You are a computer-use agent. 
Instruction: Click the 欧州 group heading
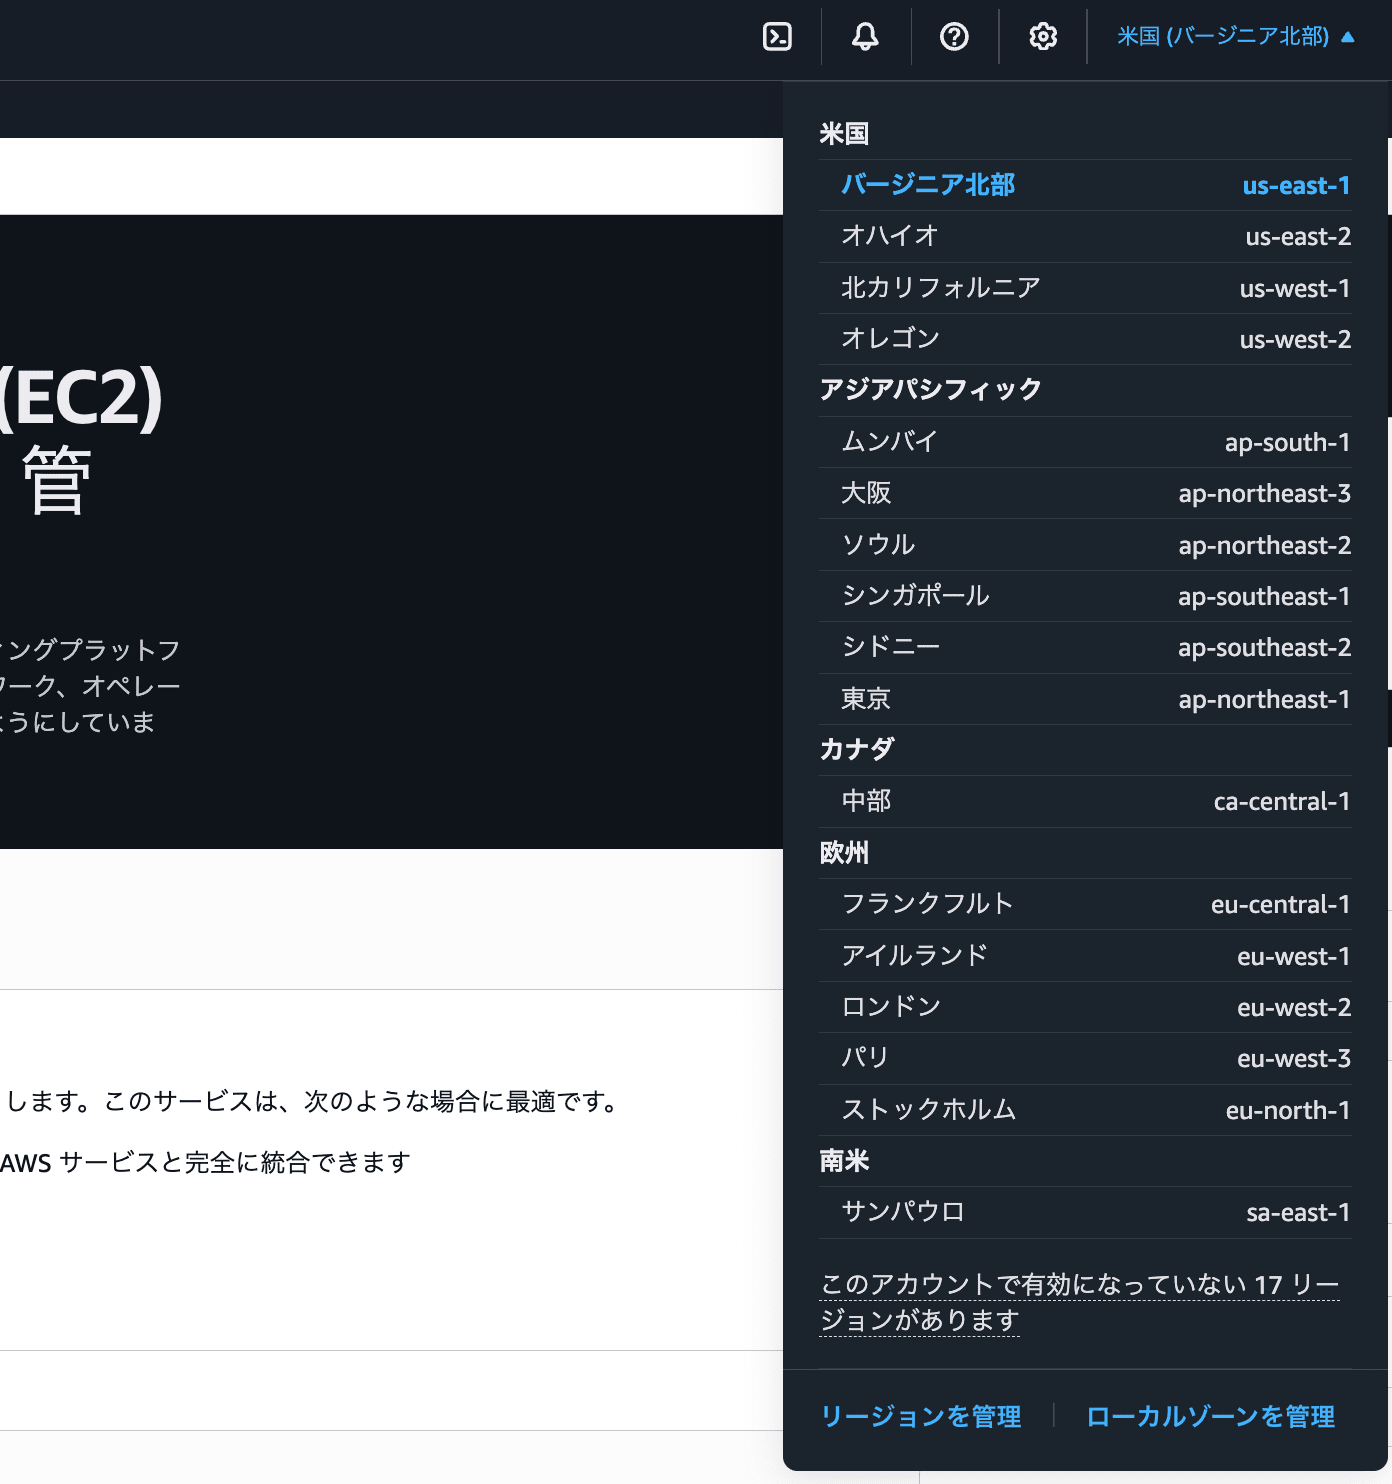844,852
